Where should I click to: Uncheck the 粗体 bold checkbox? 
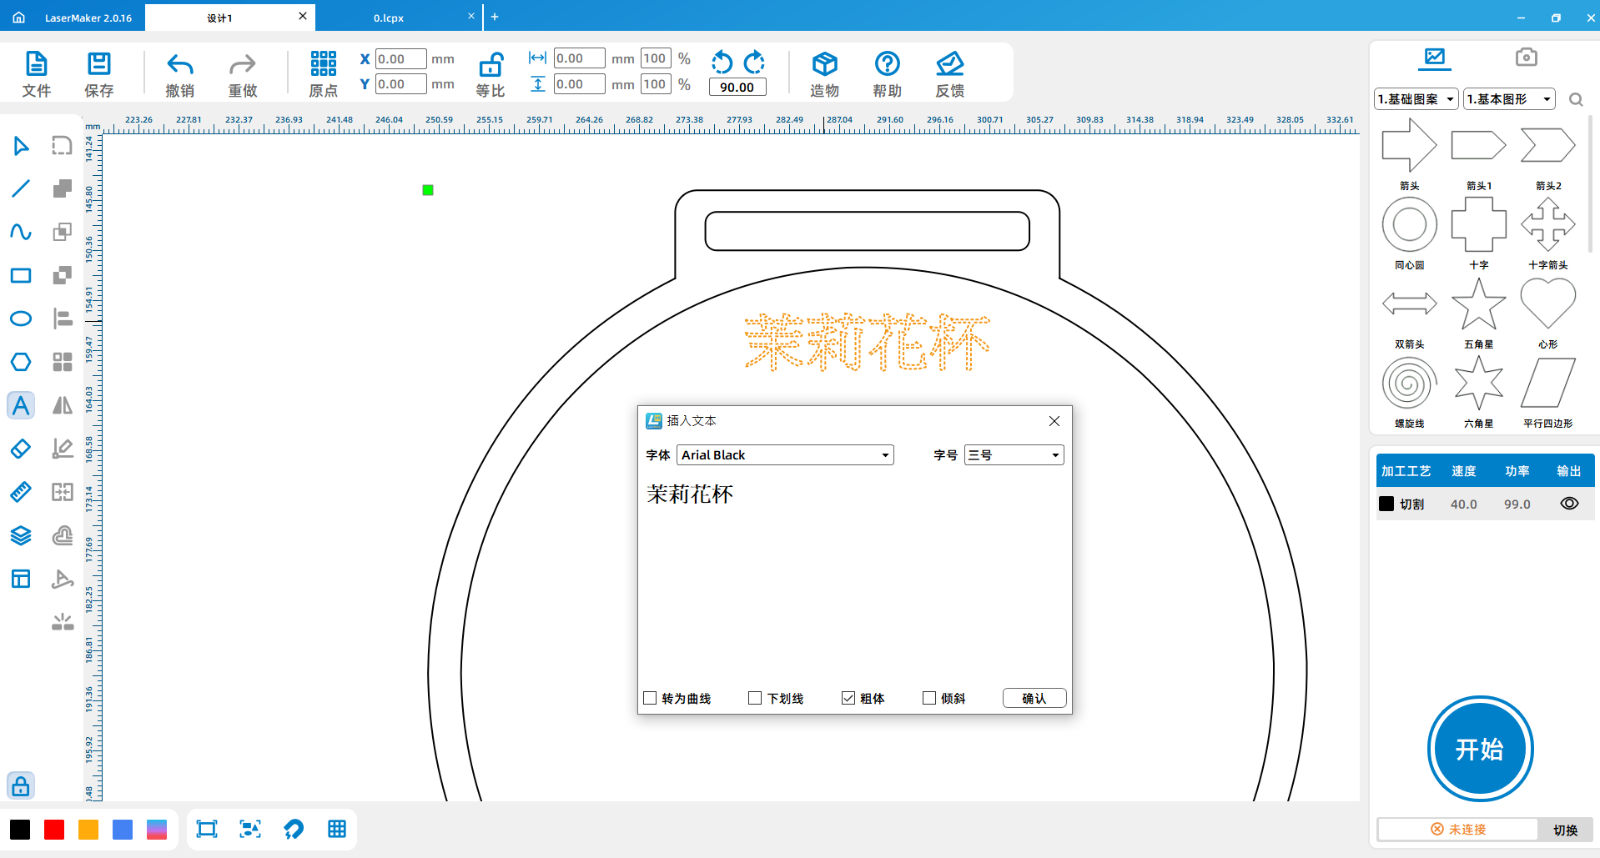[848, 698]
